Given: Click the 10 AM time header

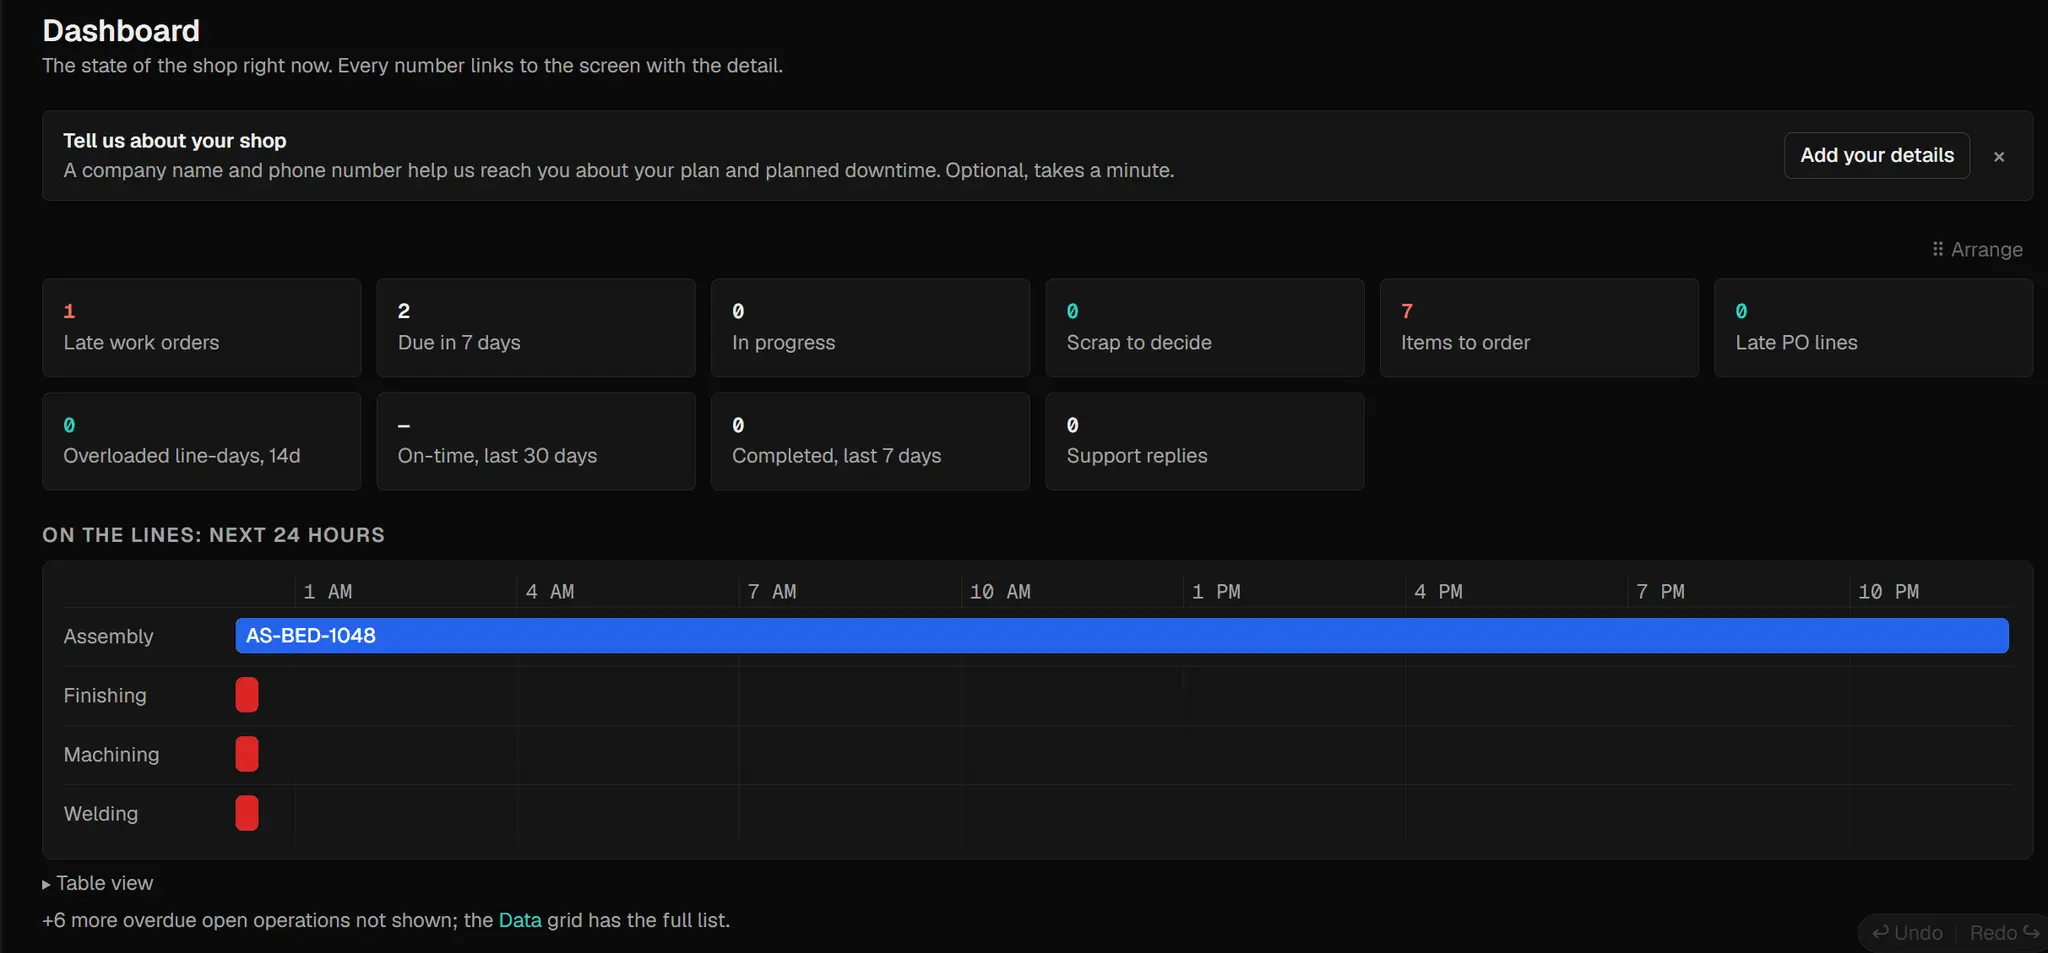Looking at the screenshot, I should pos(1000,592).
